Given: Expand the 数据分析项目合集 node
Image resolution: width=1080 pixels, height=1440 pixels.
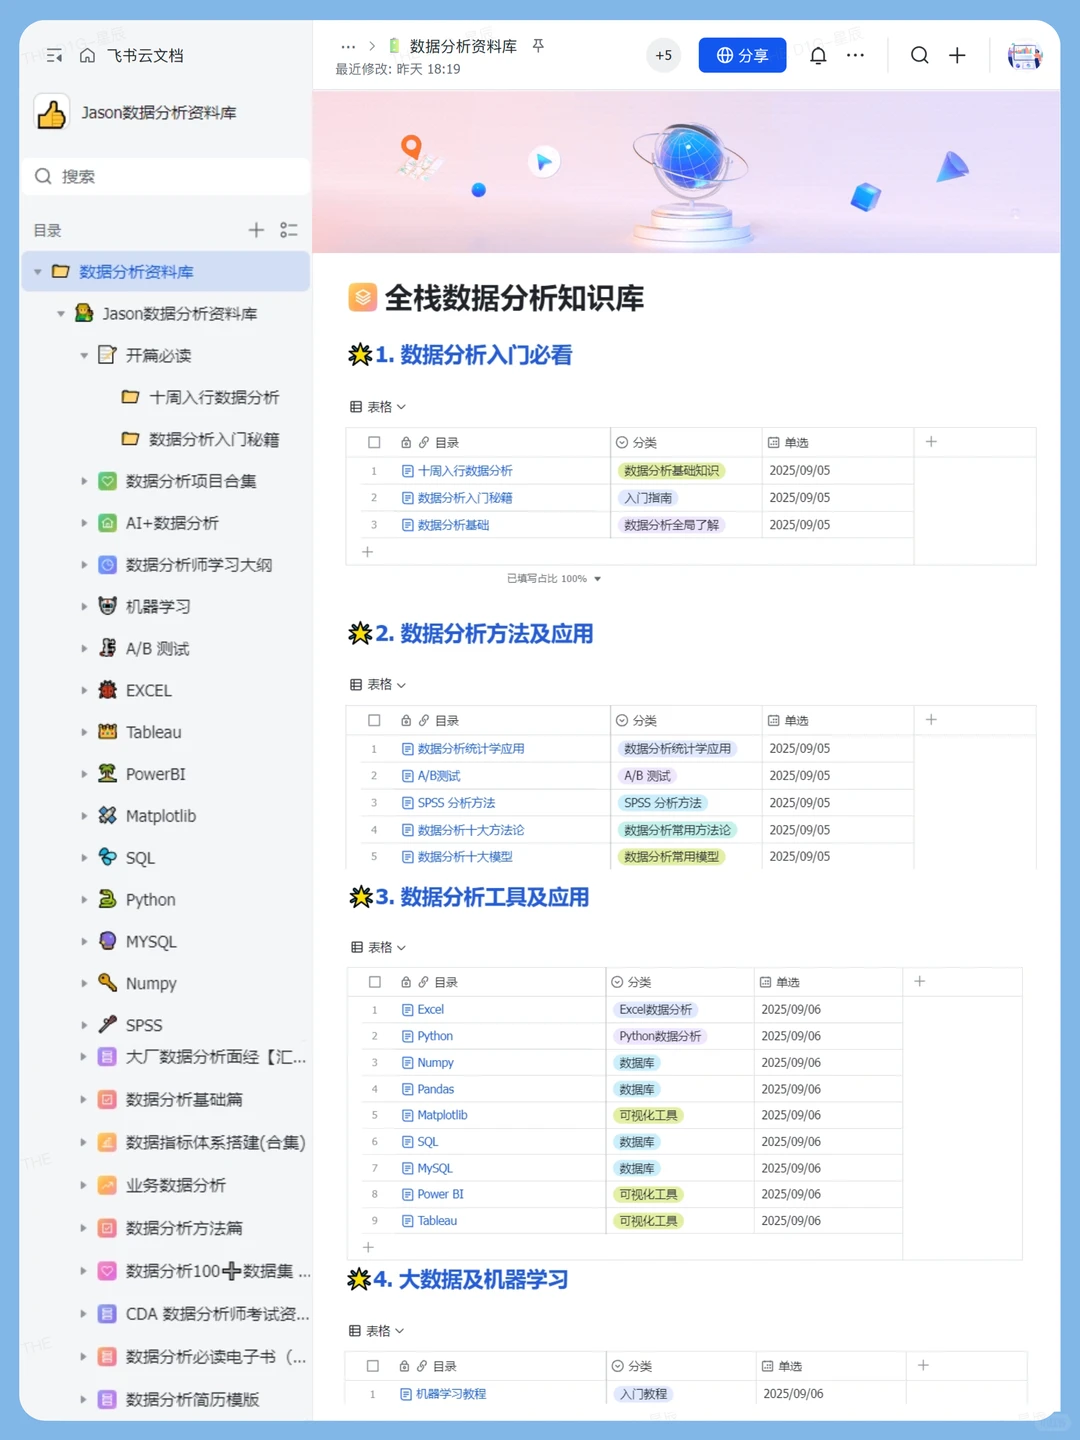Looking at the screenshot, I should [x=84, y=481].
